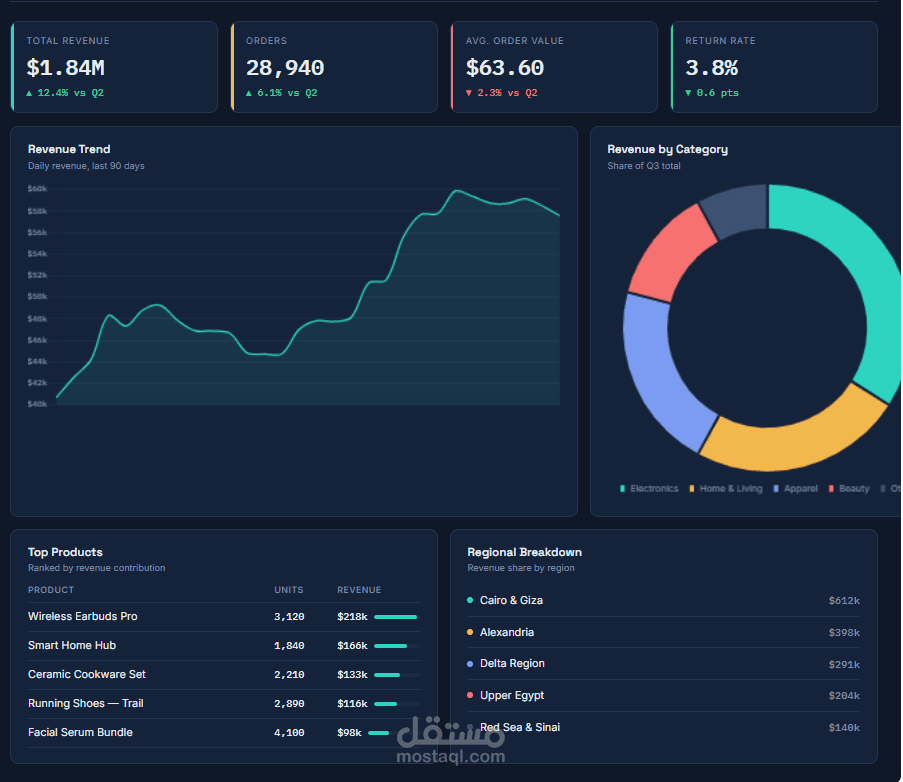The height and width of the screenshot is (782, 903).
Task: Toggle the Home & Living legend entry
Action: pyautogui.click(x=726, y=488)
